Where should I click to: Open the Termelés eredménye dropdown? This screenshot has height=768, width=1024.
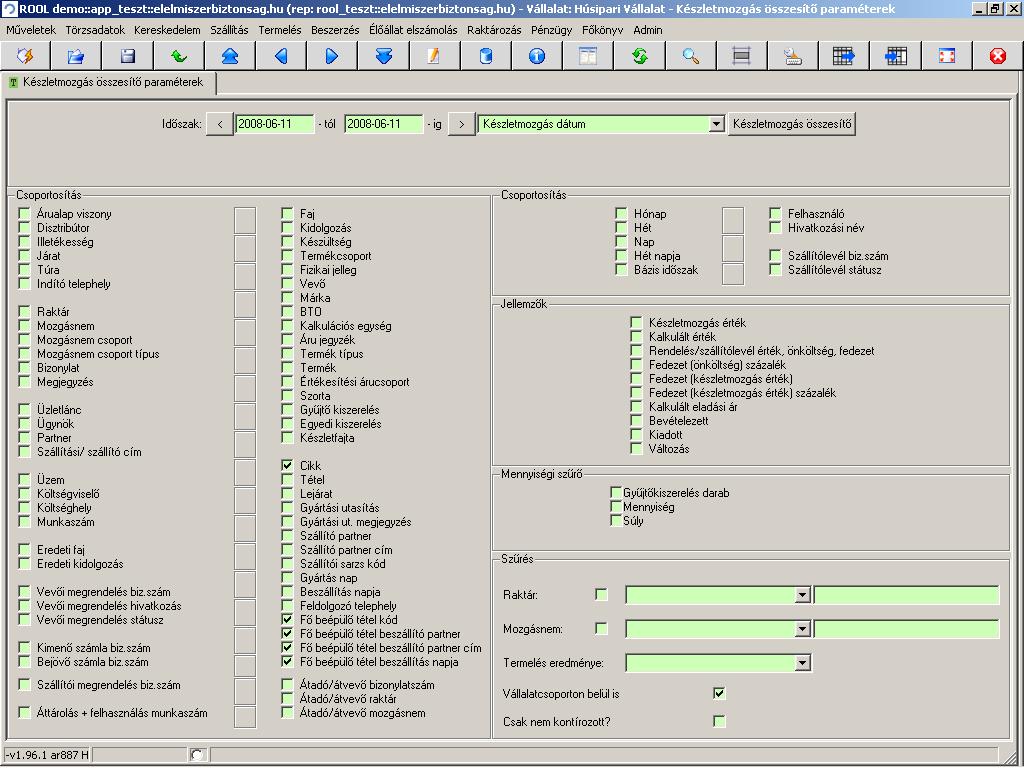coord(802,662)
